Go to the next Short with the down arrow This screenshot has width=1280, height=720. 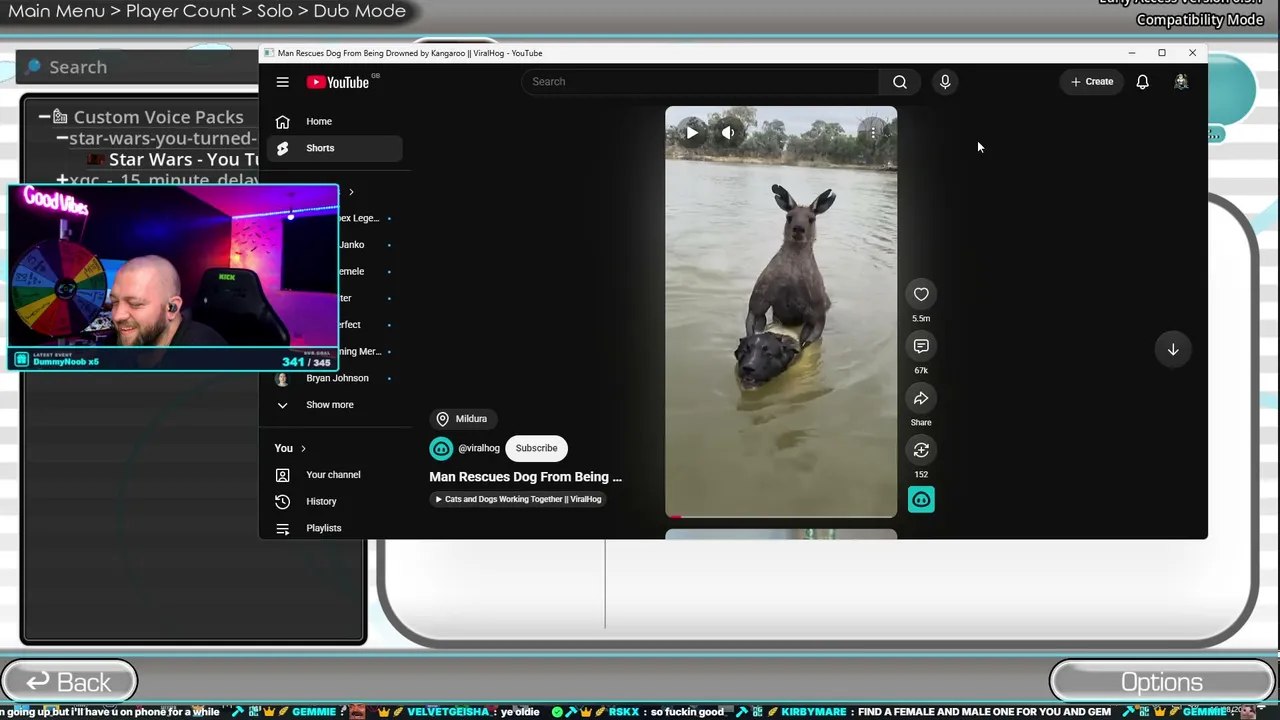point(1173,349)
